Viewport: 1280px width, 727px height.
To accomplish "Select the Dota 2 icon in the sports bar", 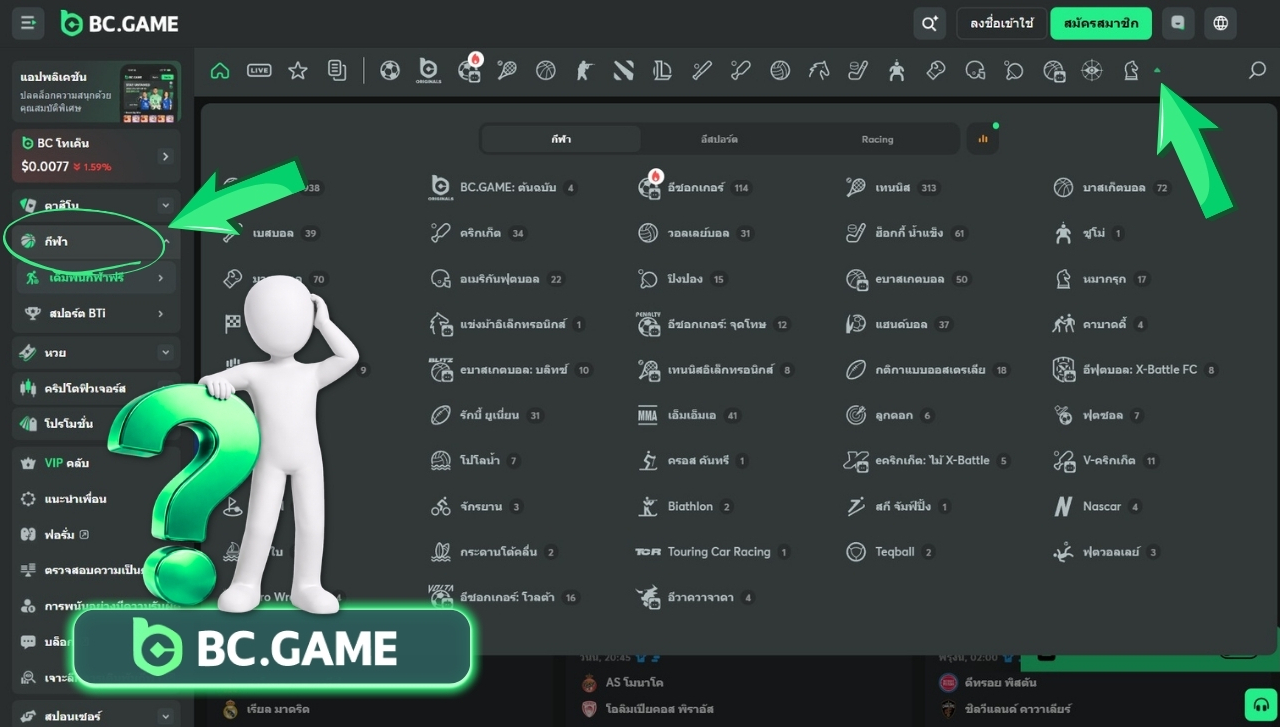I will point(623,70).
